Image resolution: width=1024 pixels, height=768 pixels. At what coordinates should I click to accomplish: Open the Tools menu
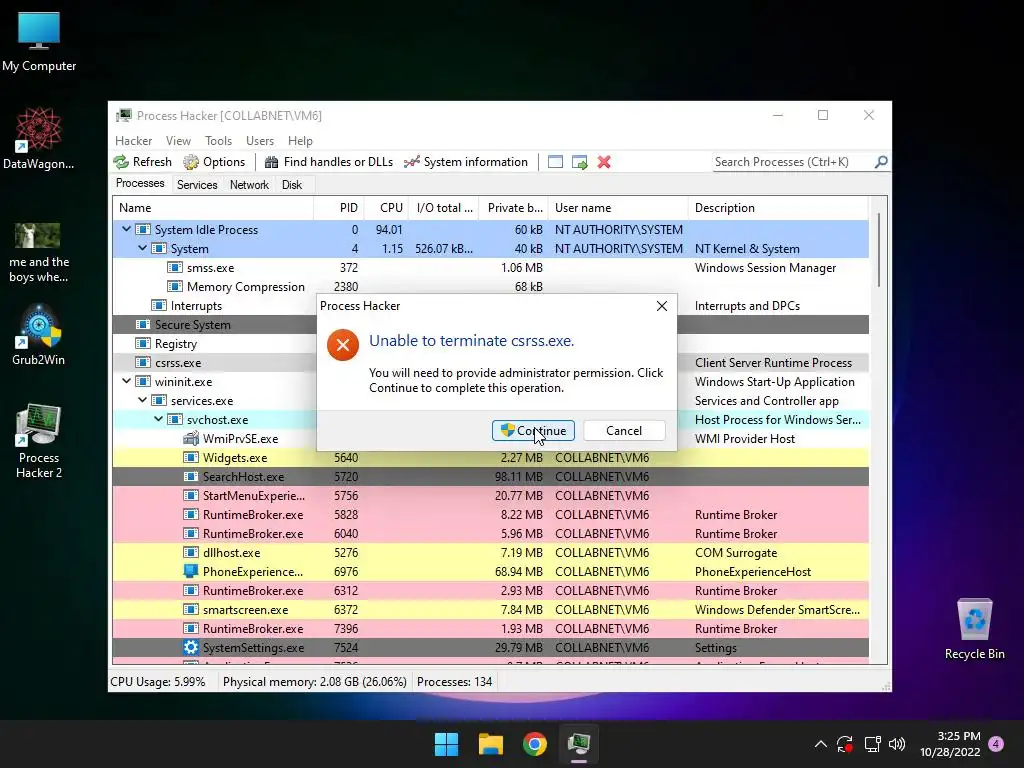click(x=218, y=140)
